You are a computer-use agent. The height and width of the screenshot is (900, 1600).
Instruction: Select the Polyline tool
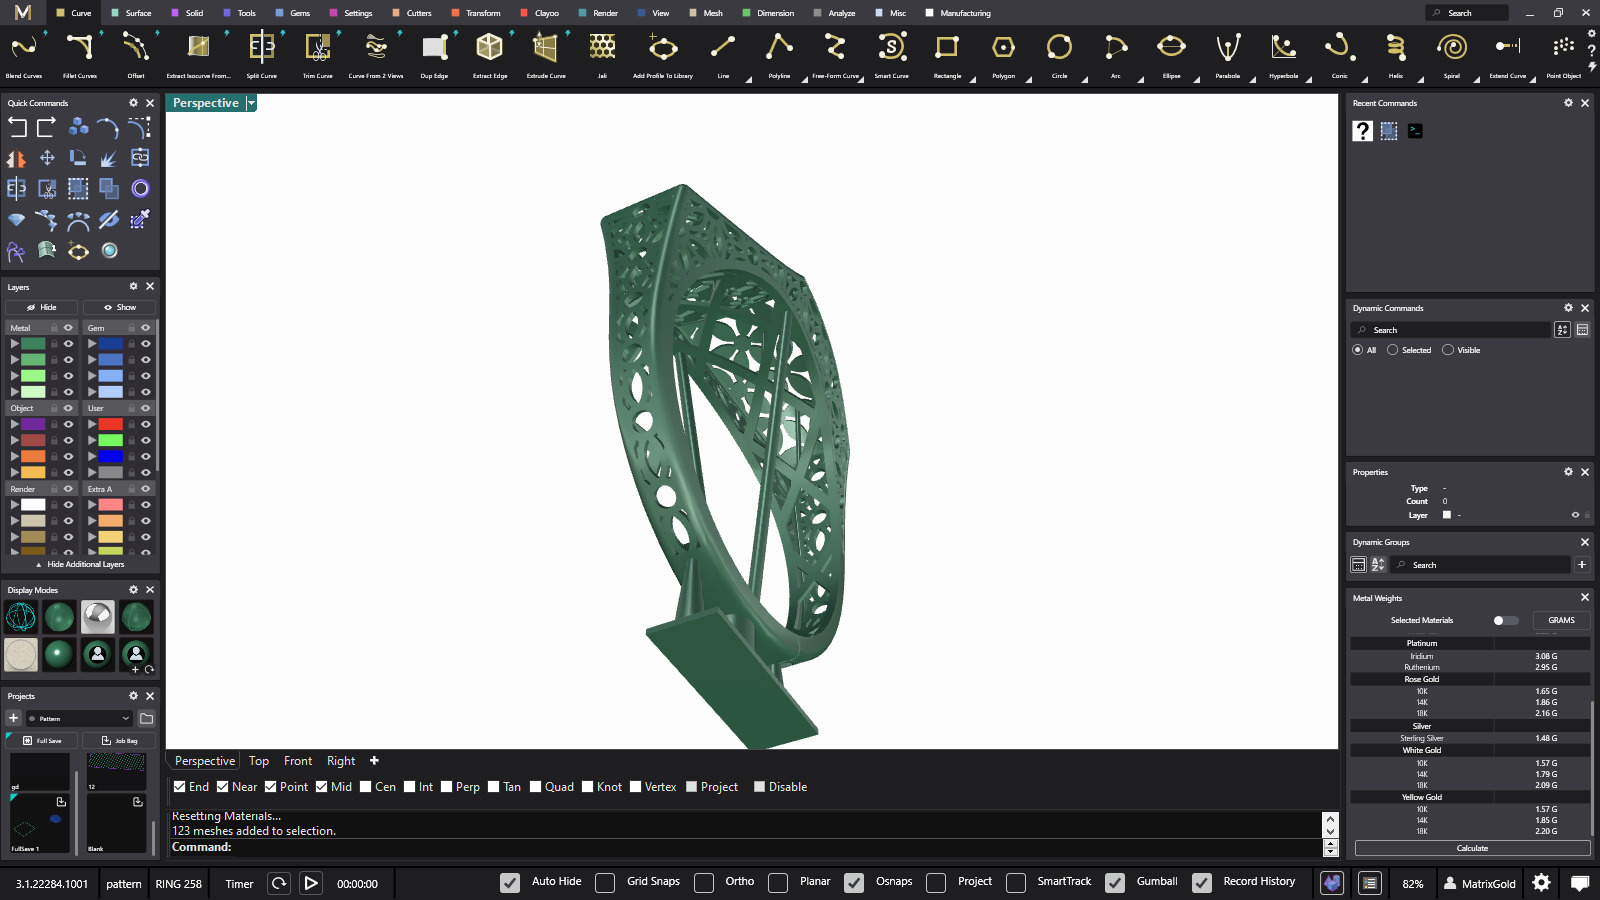click(x=779, y=55)
